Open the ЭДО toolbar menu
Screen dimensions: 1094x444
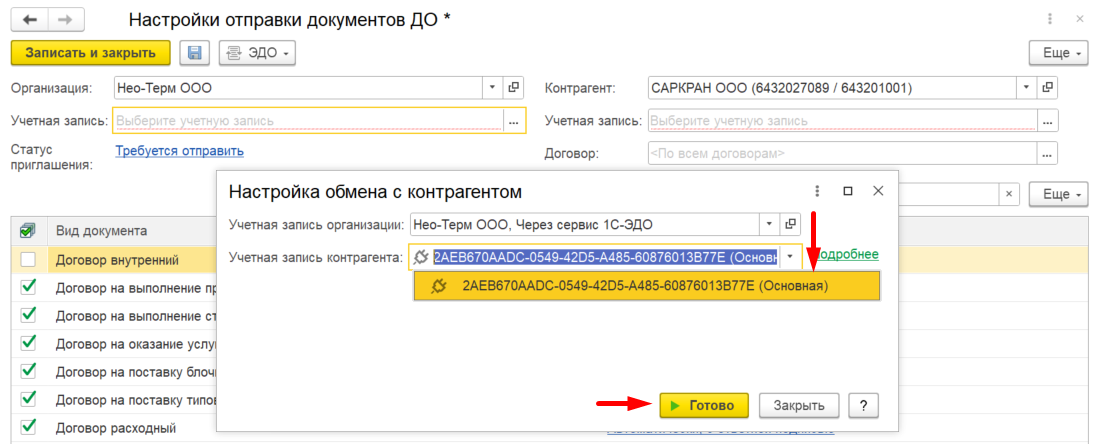point(257,53)
